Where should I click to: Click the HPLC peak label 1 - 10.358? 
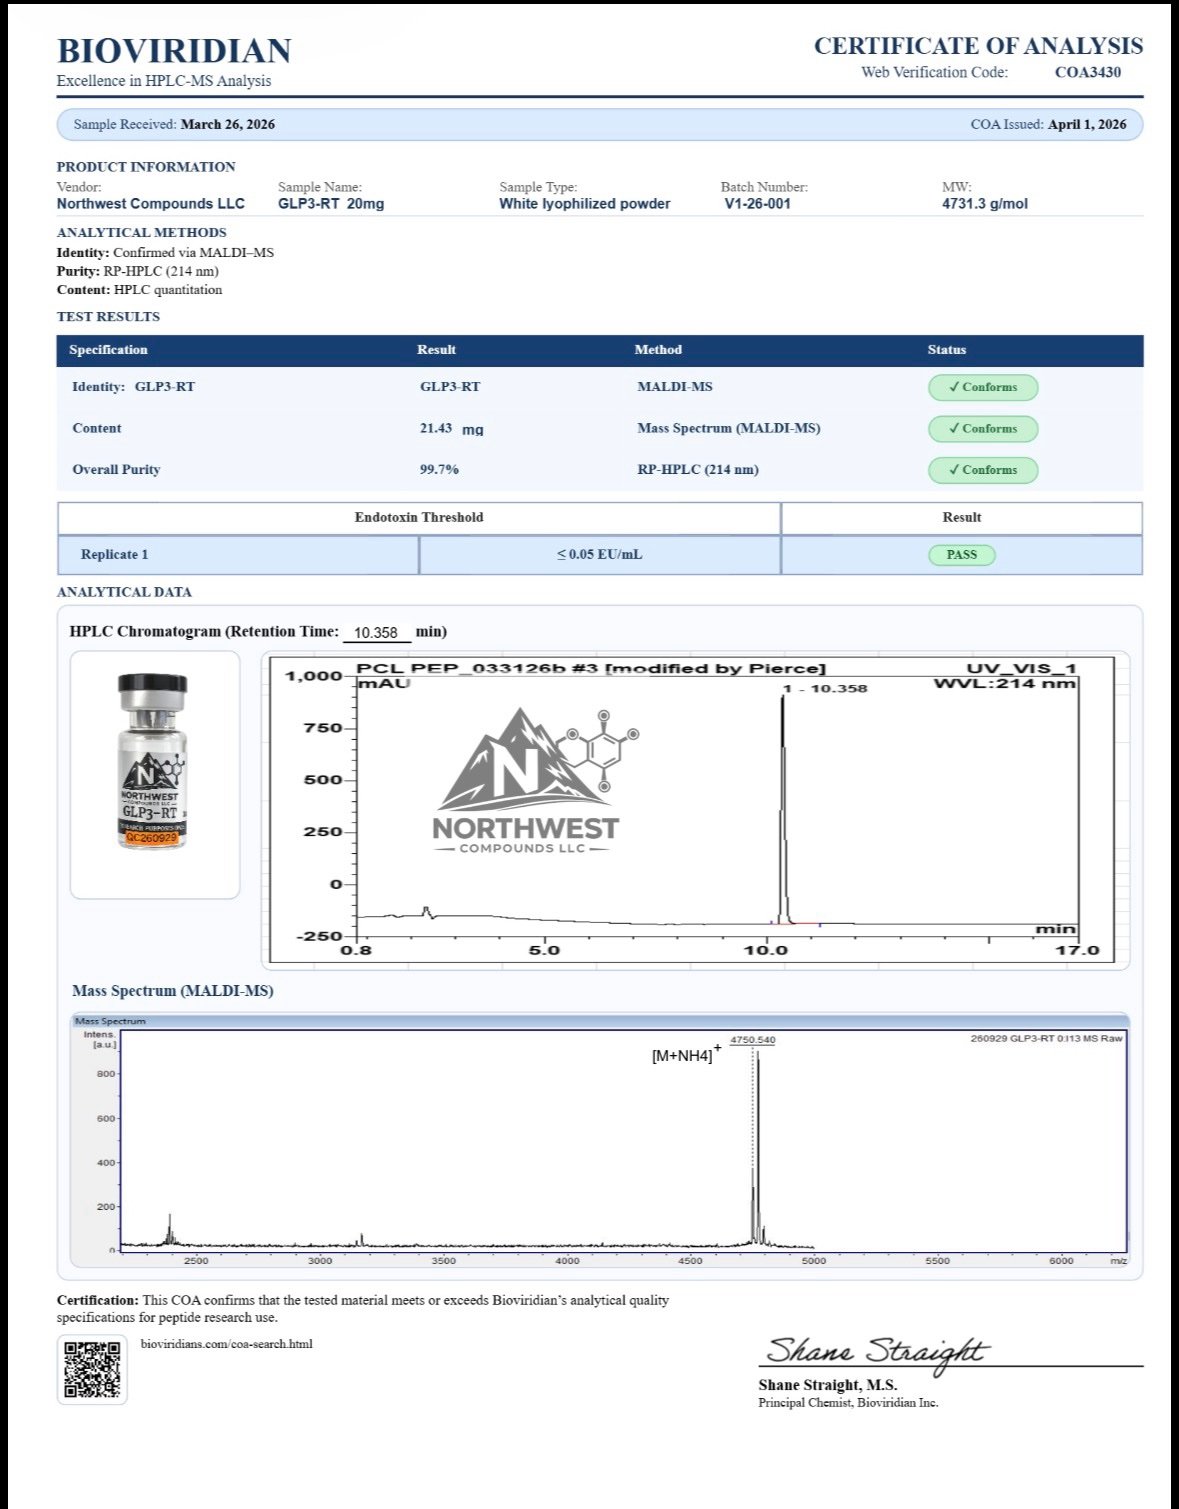pos(825,688)
